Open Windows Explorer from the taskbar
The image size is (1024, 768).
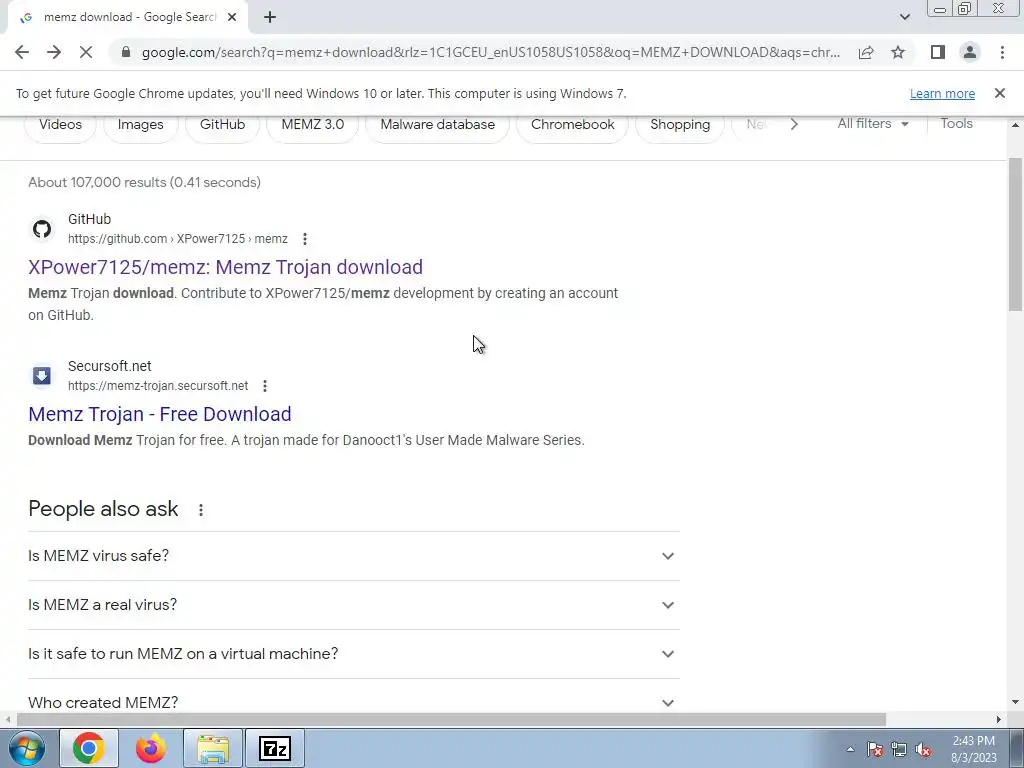213,748
